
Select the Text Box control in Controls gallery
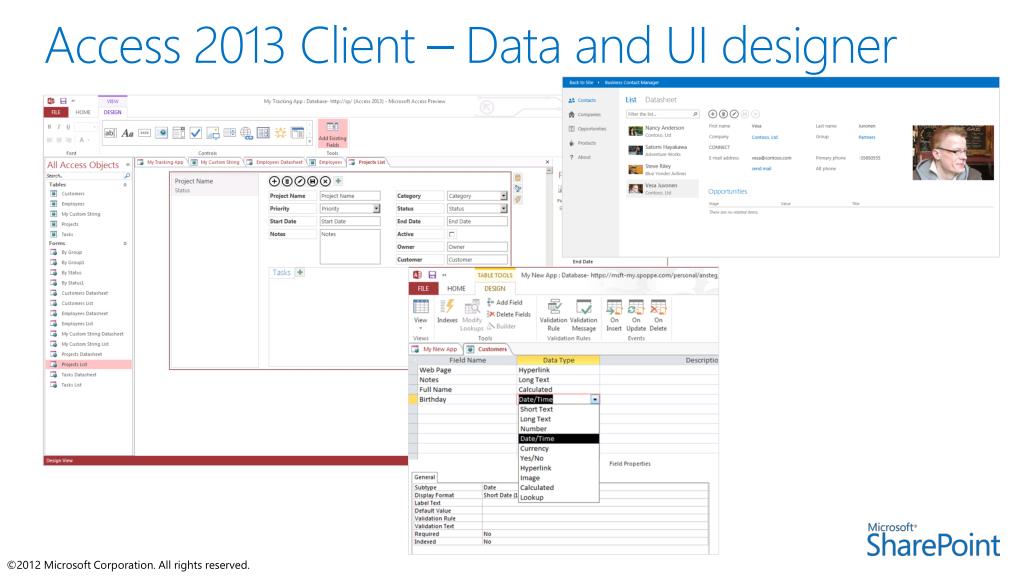[x=110, y=133]
